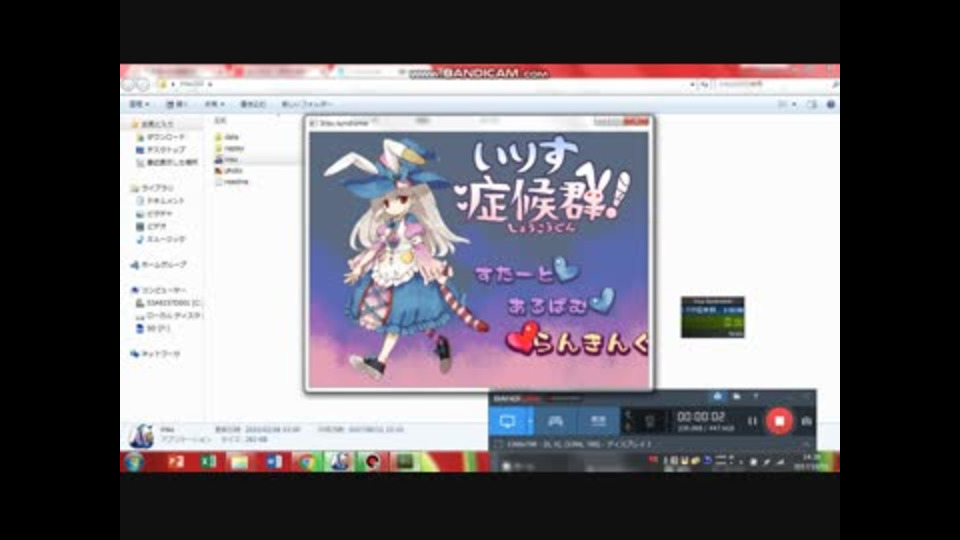Switch Bandicam to HDMI device recording mode
Image resolution: width=960 pixels, height=540 pixels.
(x=598, y=421)
